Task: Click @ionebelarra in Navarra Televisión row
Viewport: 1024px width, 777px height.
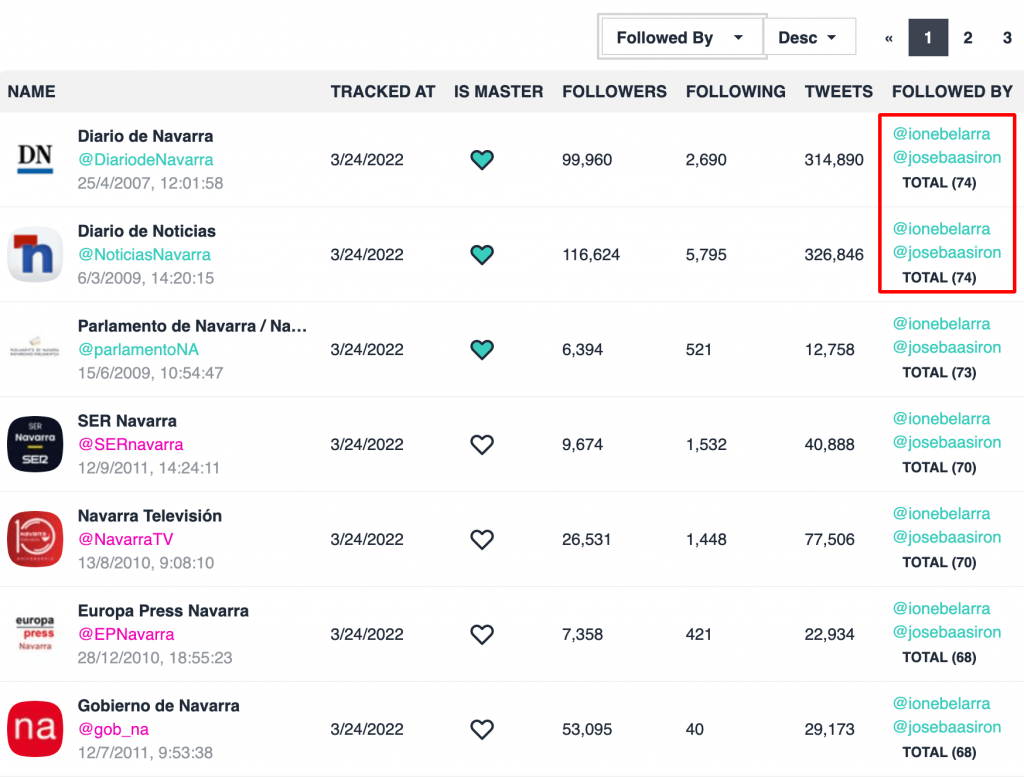Action: click(941, 514)
